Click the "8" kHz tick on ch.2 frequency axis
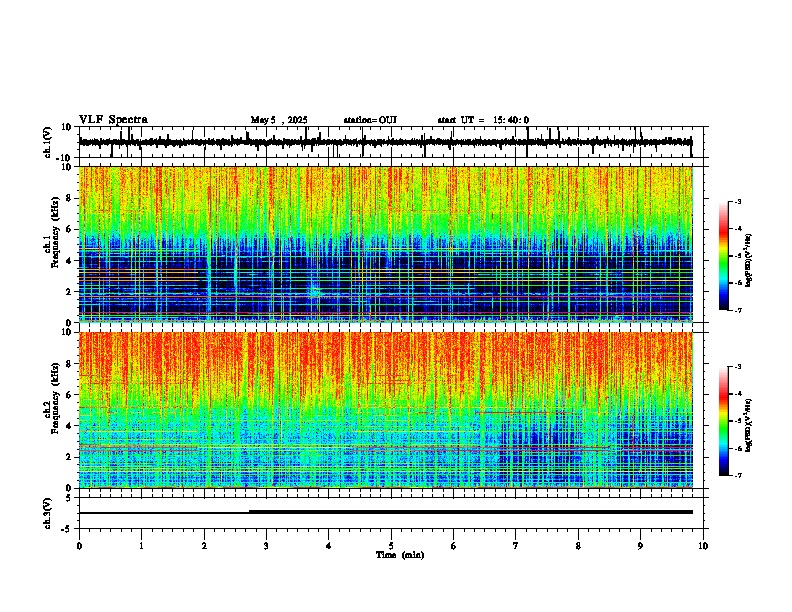 (x=70, y=364)
